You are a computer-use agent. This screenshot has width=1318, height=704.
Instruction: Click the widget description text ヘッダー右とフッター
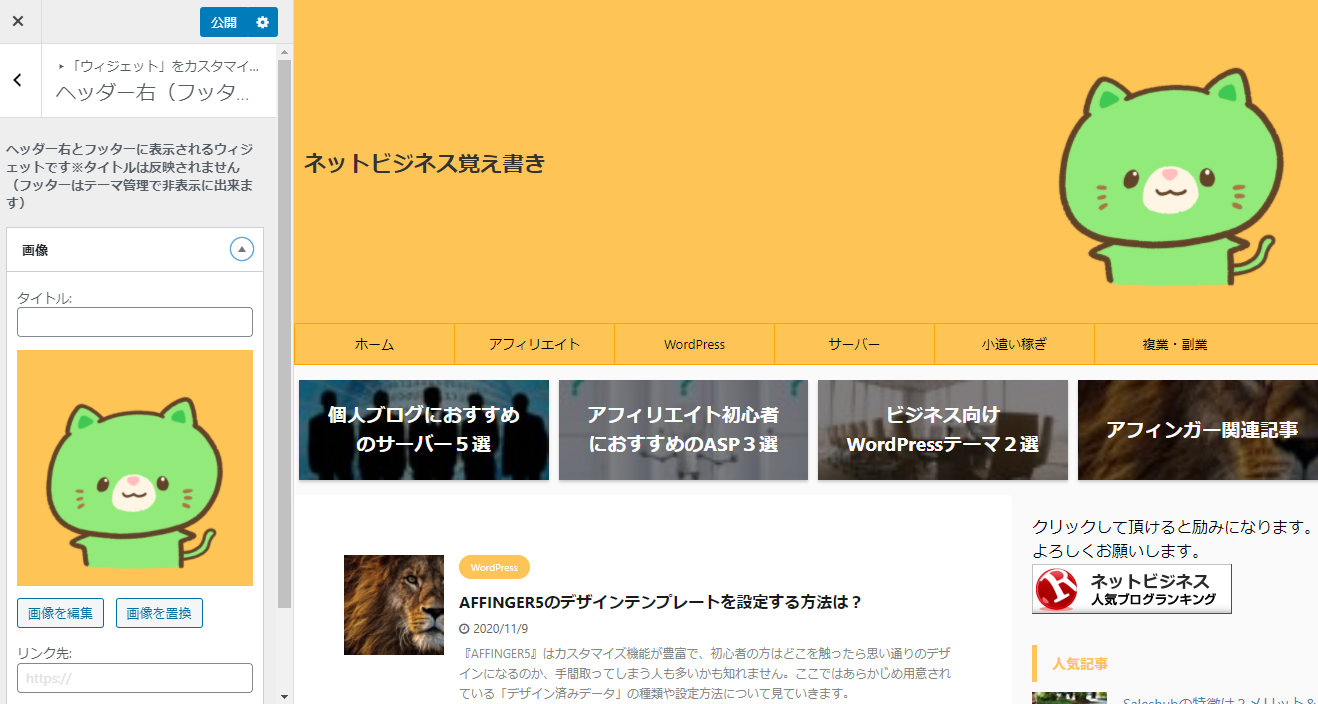pos(130,175)
